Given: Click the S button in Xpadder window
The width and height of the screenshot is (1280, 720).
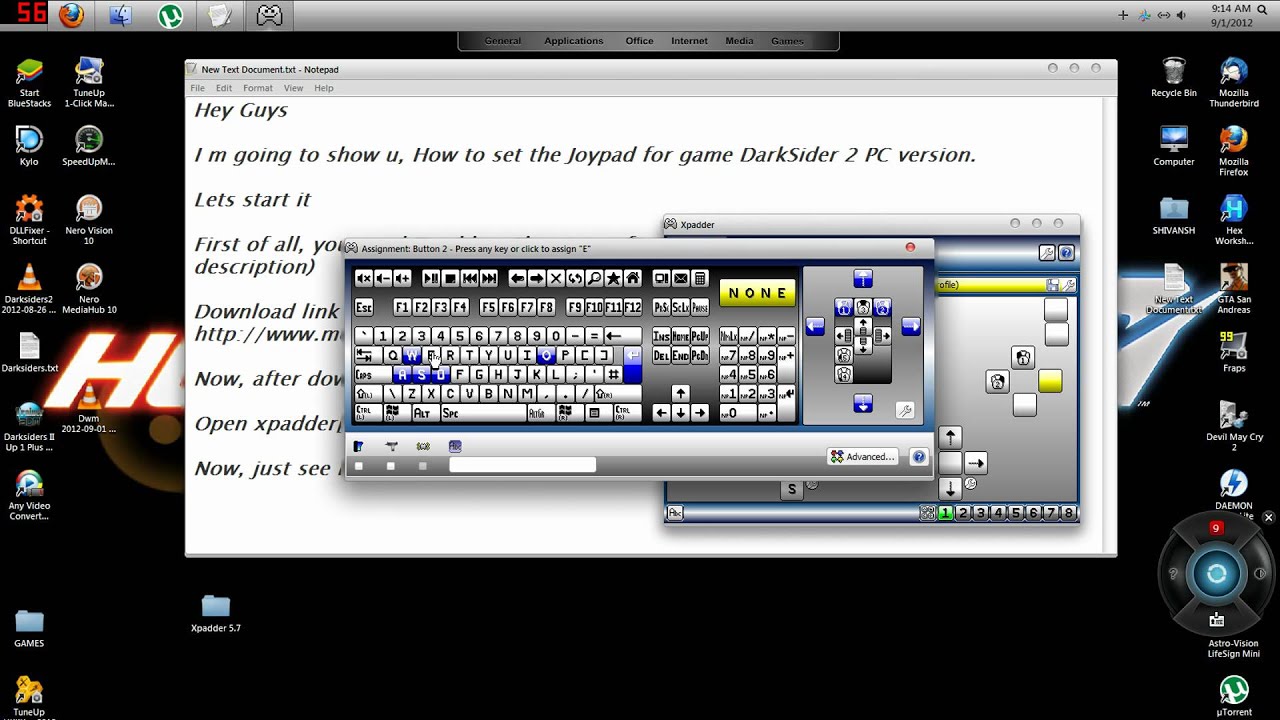Looking at the screenshot, I should 792,489.
